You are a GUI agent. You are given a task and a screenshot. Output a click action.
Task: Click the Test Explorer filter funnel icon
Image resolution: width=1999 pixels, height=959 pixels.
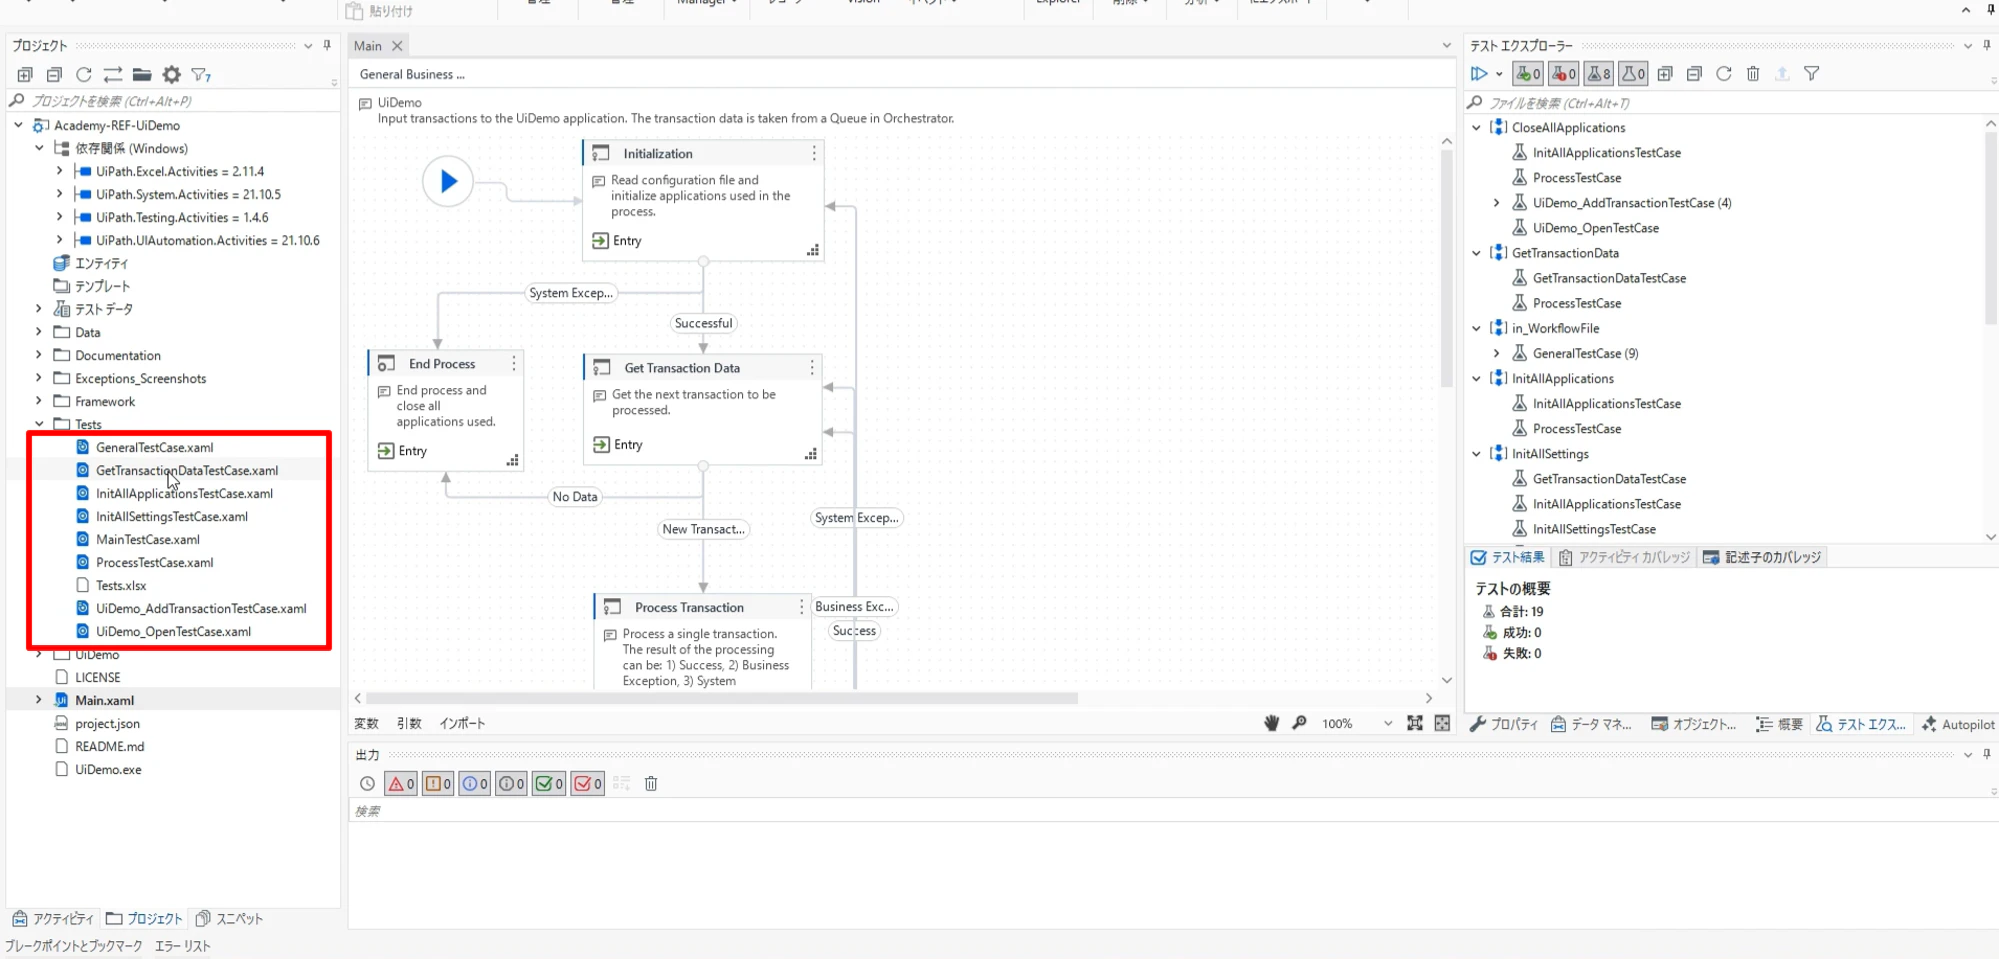click(1811, 74)
